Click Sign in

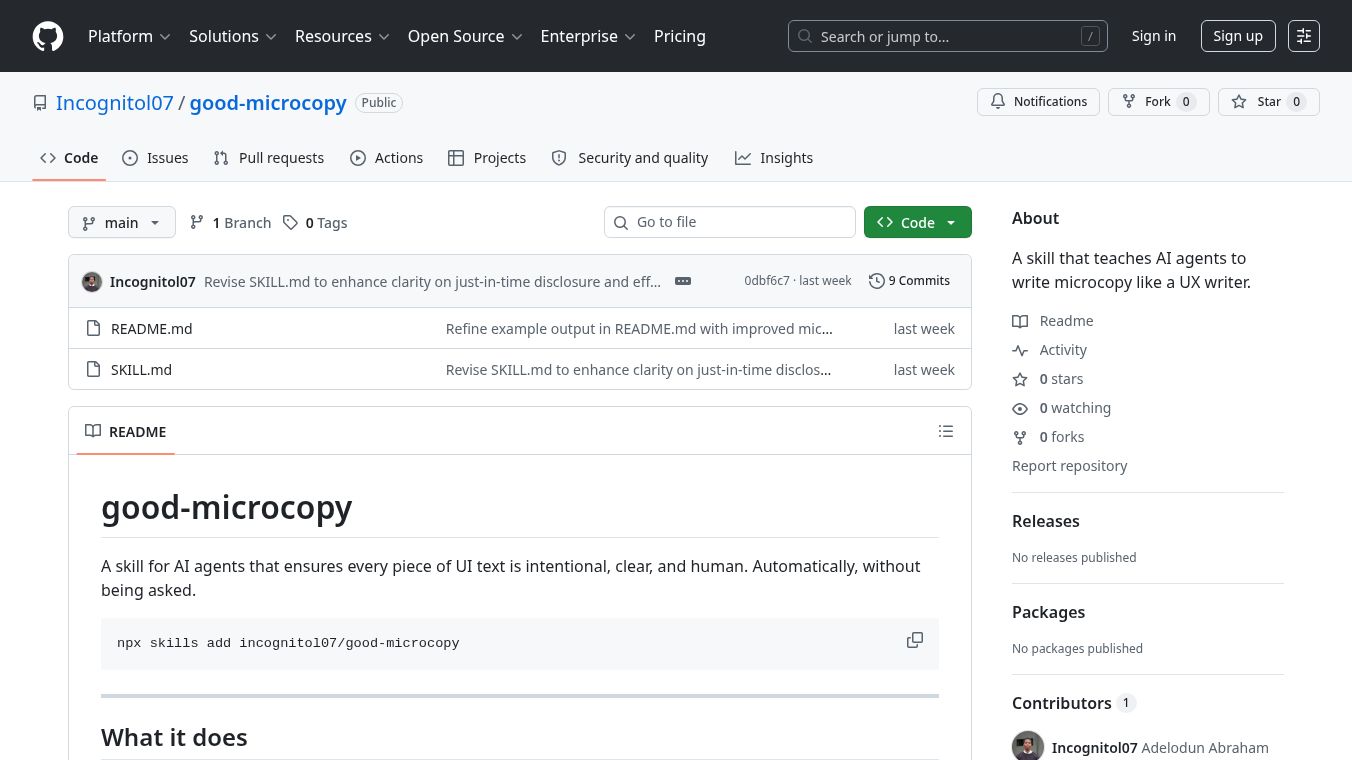pos(1154,36)
